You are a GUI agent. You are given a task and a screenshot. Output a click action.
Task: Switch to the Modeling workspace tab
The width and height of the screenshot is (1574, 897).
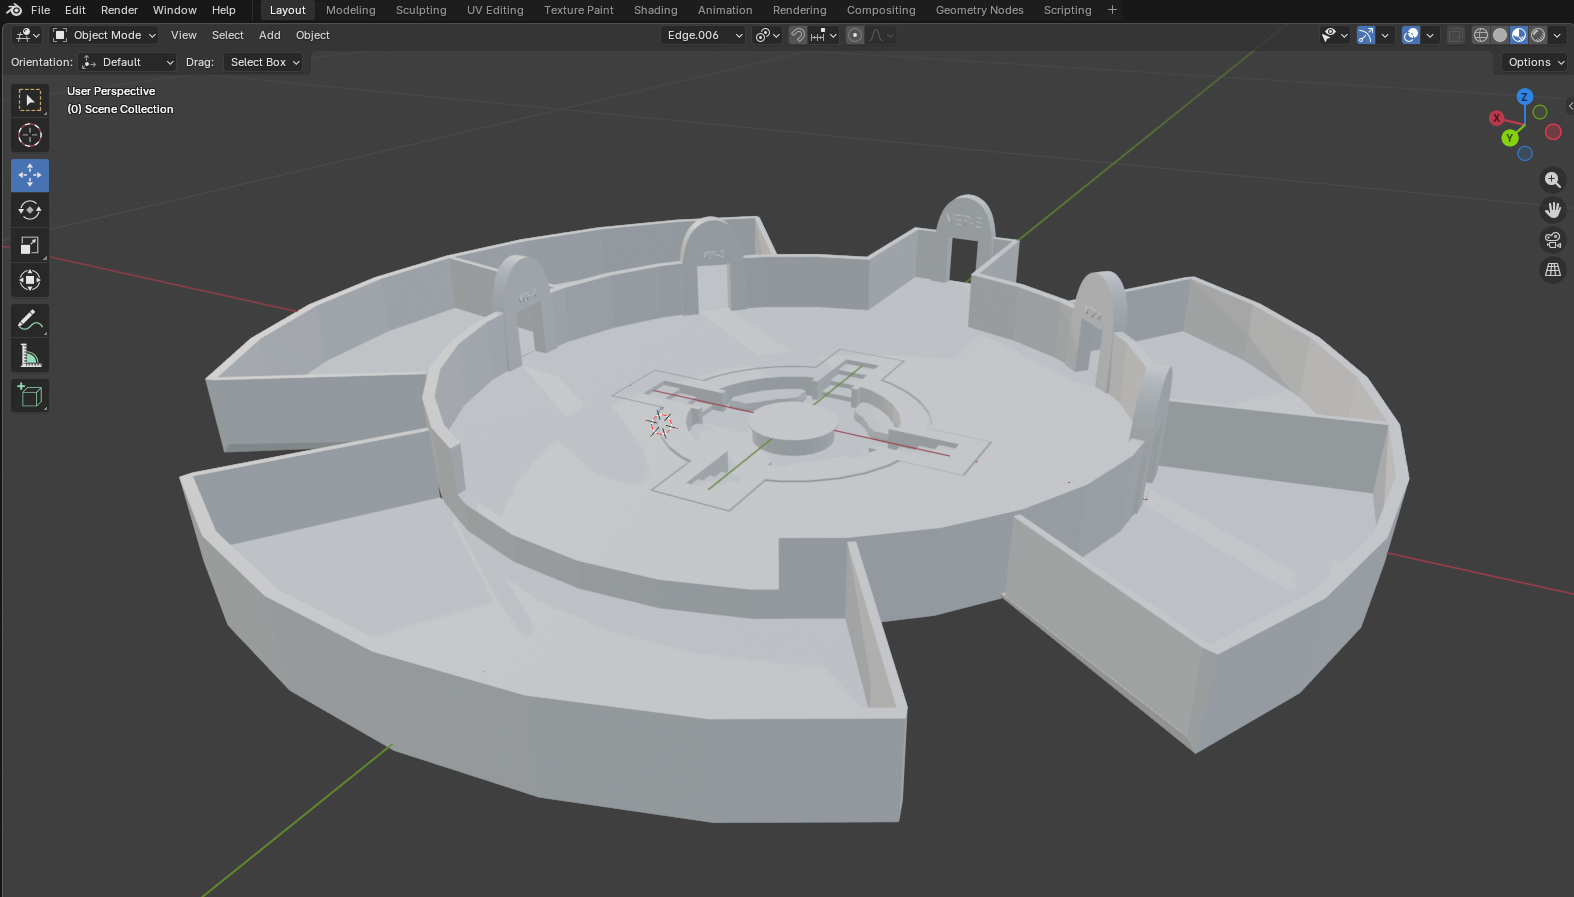pos(351,10)
